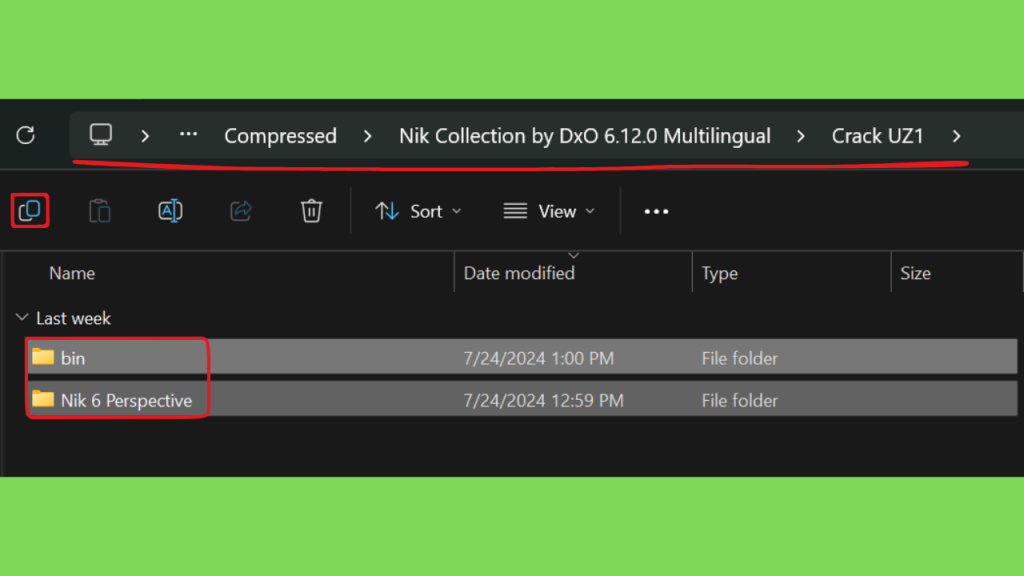Click the Share icon in toolbar
1024x576 pixels.
pos(241,211)
